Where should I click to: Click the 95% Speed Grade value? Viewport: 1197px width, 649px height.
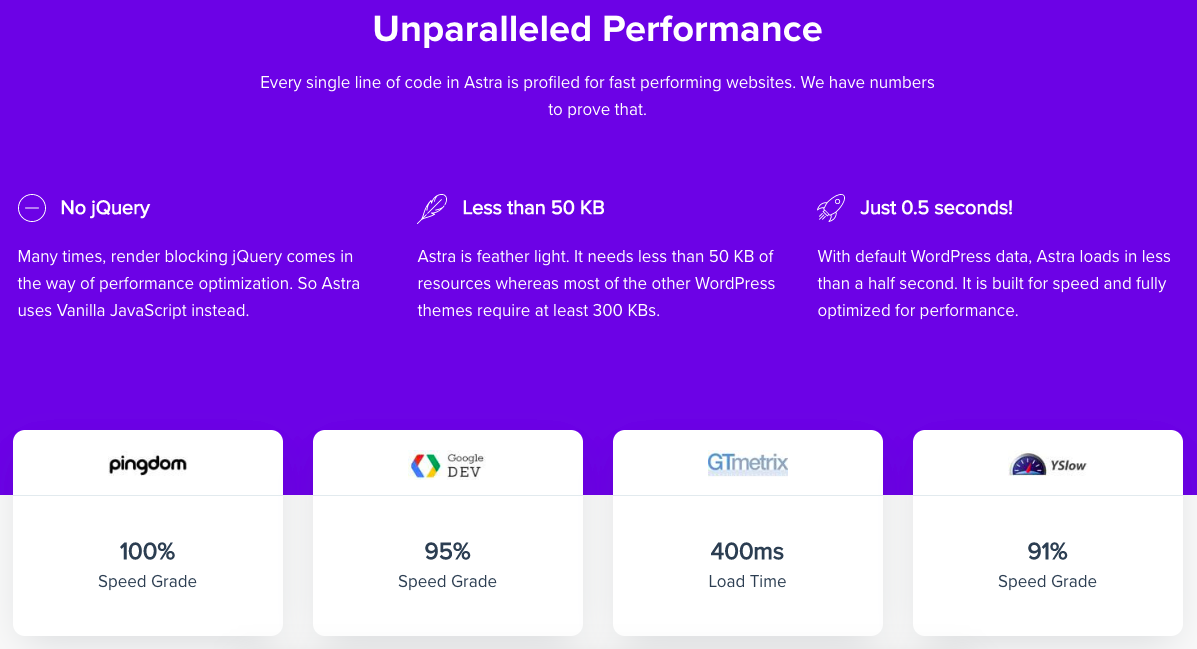tap(447, 551)
